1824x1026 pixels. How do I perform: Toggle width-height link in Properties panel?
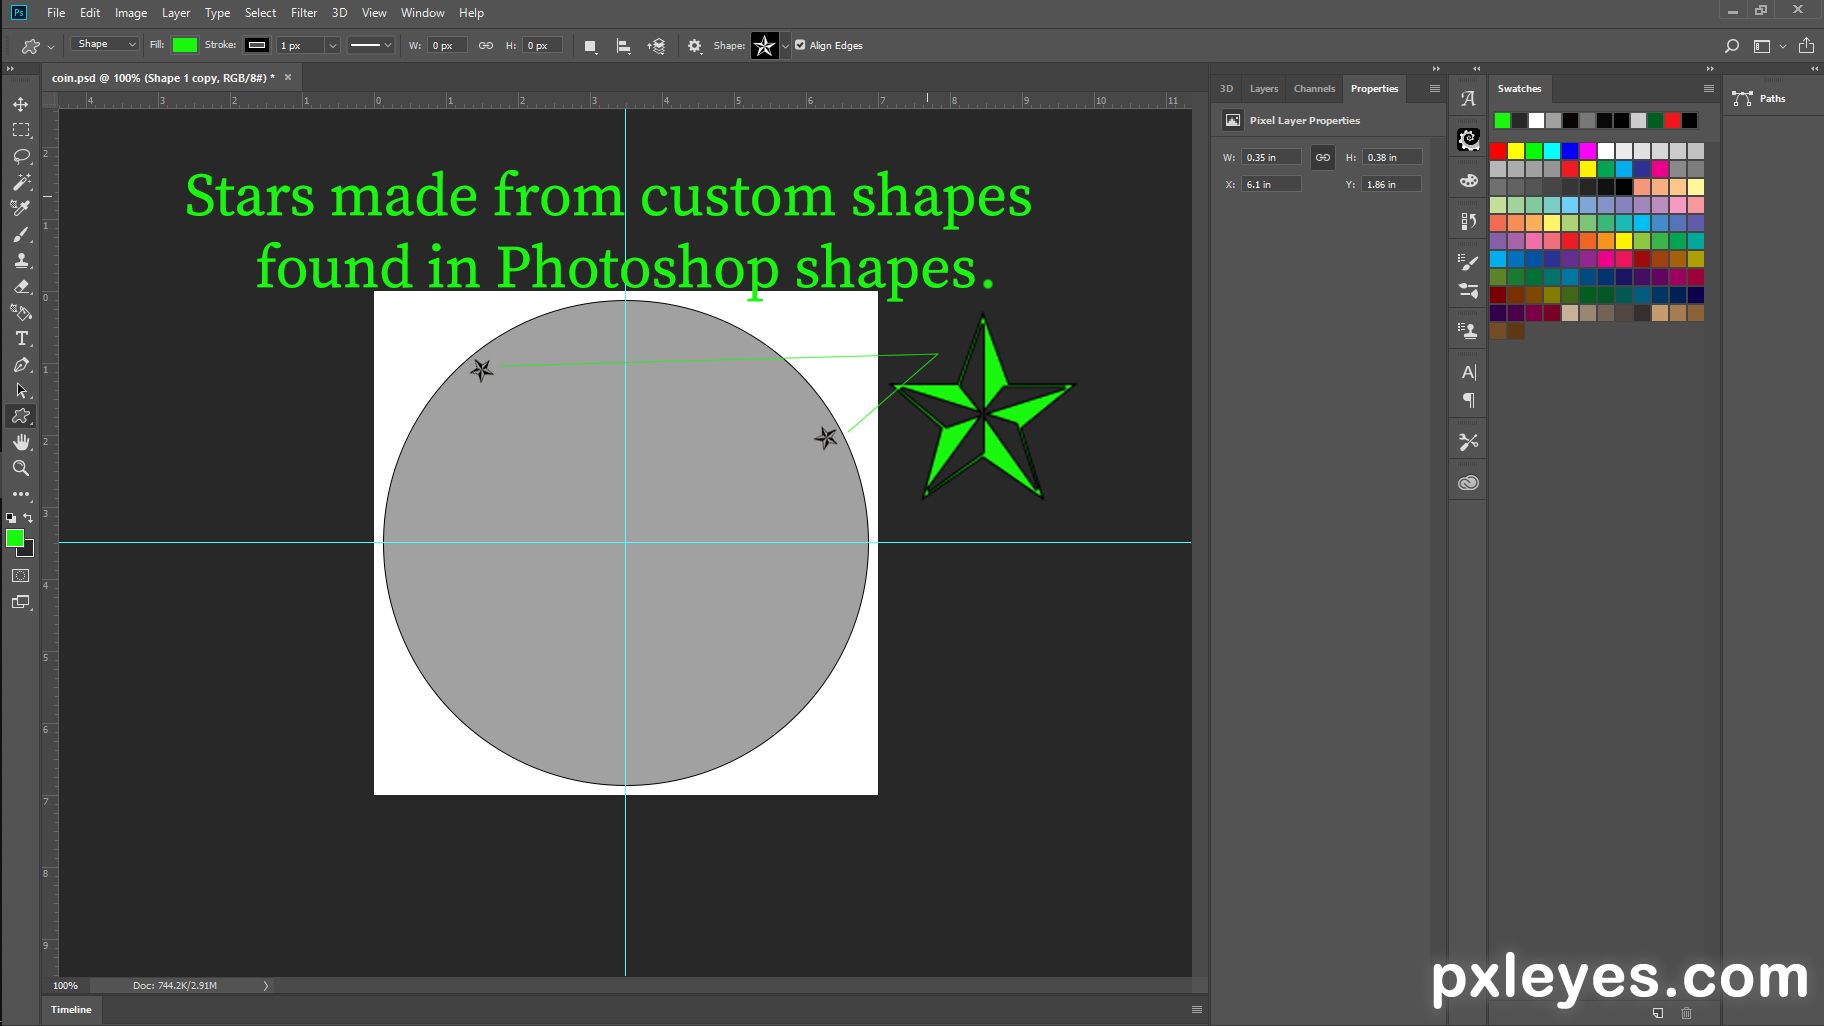pos(1323,158)
